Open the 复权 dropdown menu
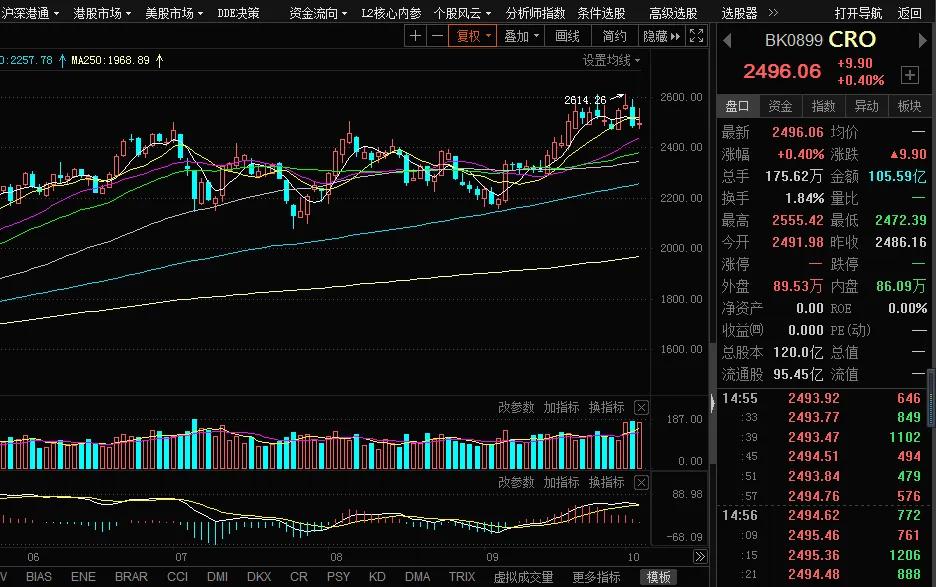This screenshot has height=587, width=936. [x=486, y=35]
